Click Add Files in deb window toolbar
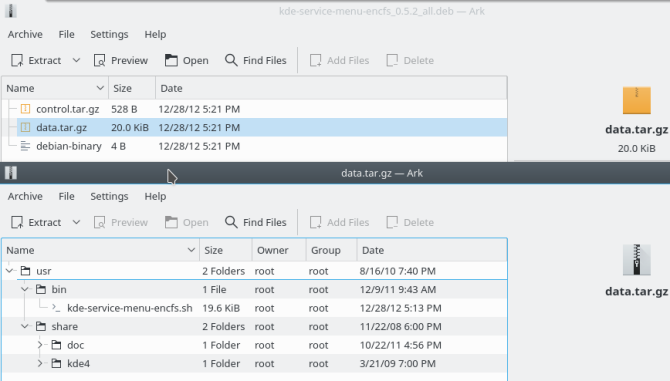The height and width of the screenshot is (381, 670). tap(340, 61)
